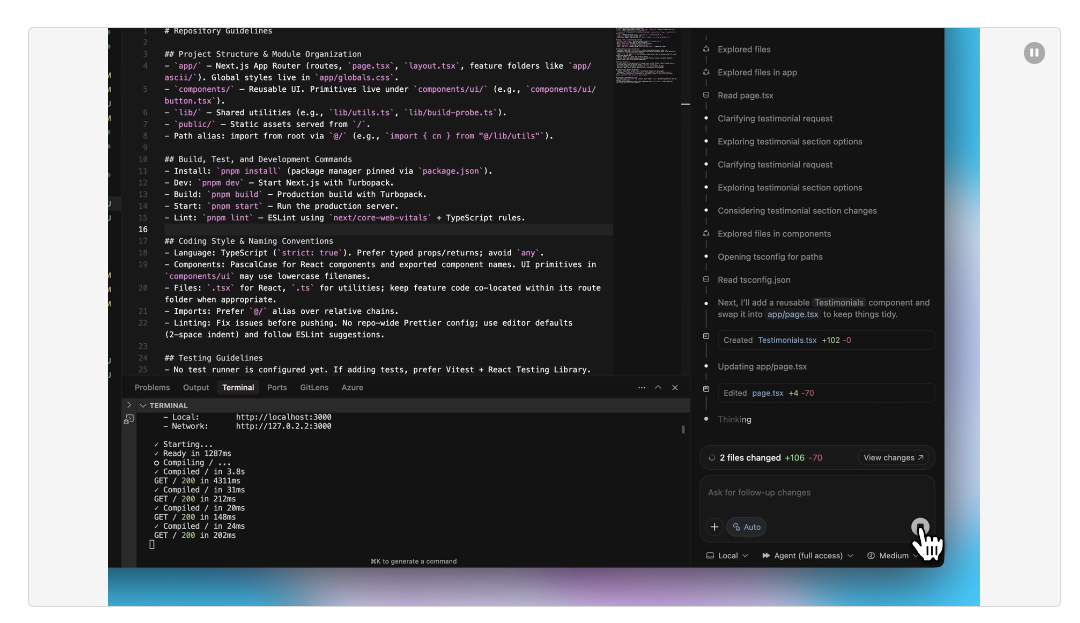Switch to the Output panel tab
The width and height of the screenshot is (1080, 623).
pos(196,388)
